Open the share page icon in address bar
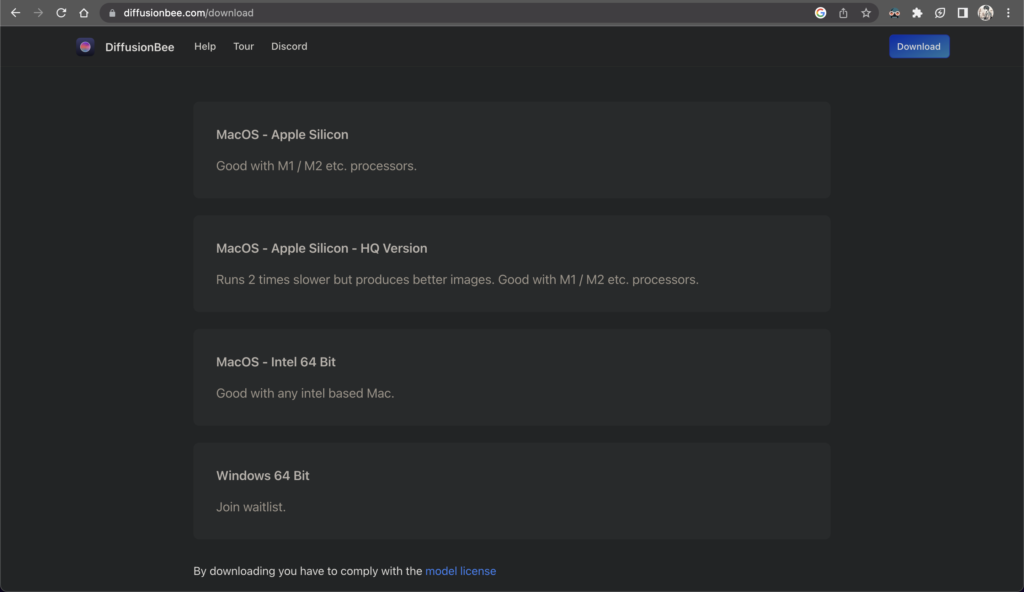Image resolution: width=1024 pixels, height=592 pixels. [843, 13]
